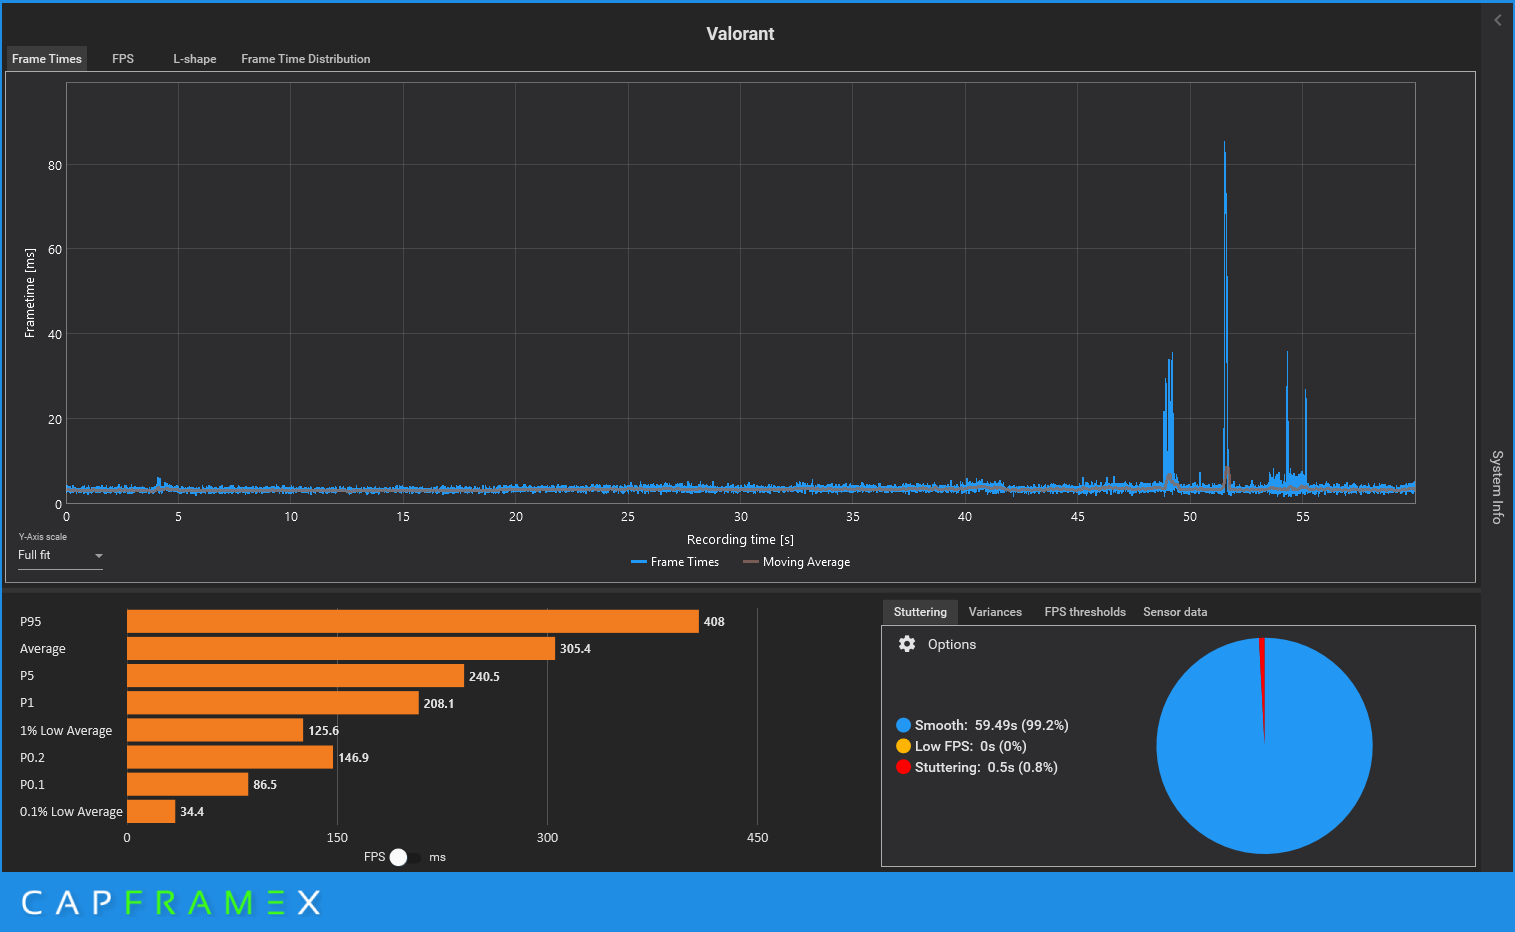Open the Y-Axis scale Full fit dropdown
The height and width of the screenshot is (932, 1515).
point(60,555)
